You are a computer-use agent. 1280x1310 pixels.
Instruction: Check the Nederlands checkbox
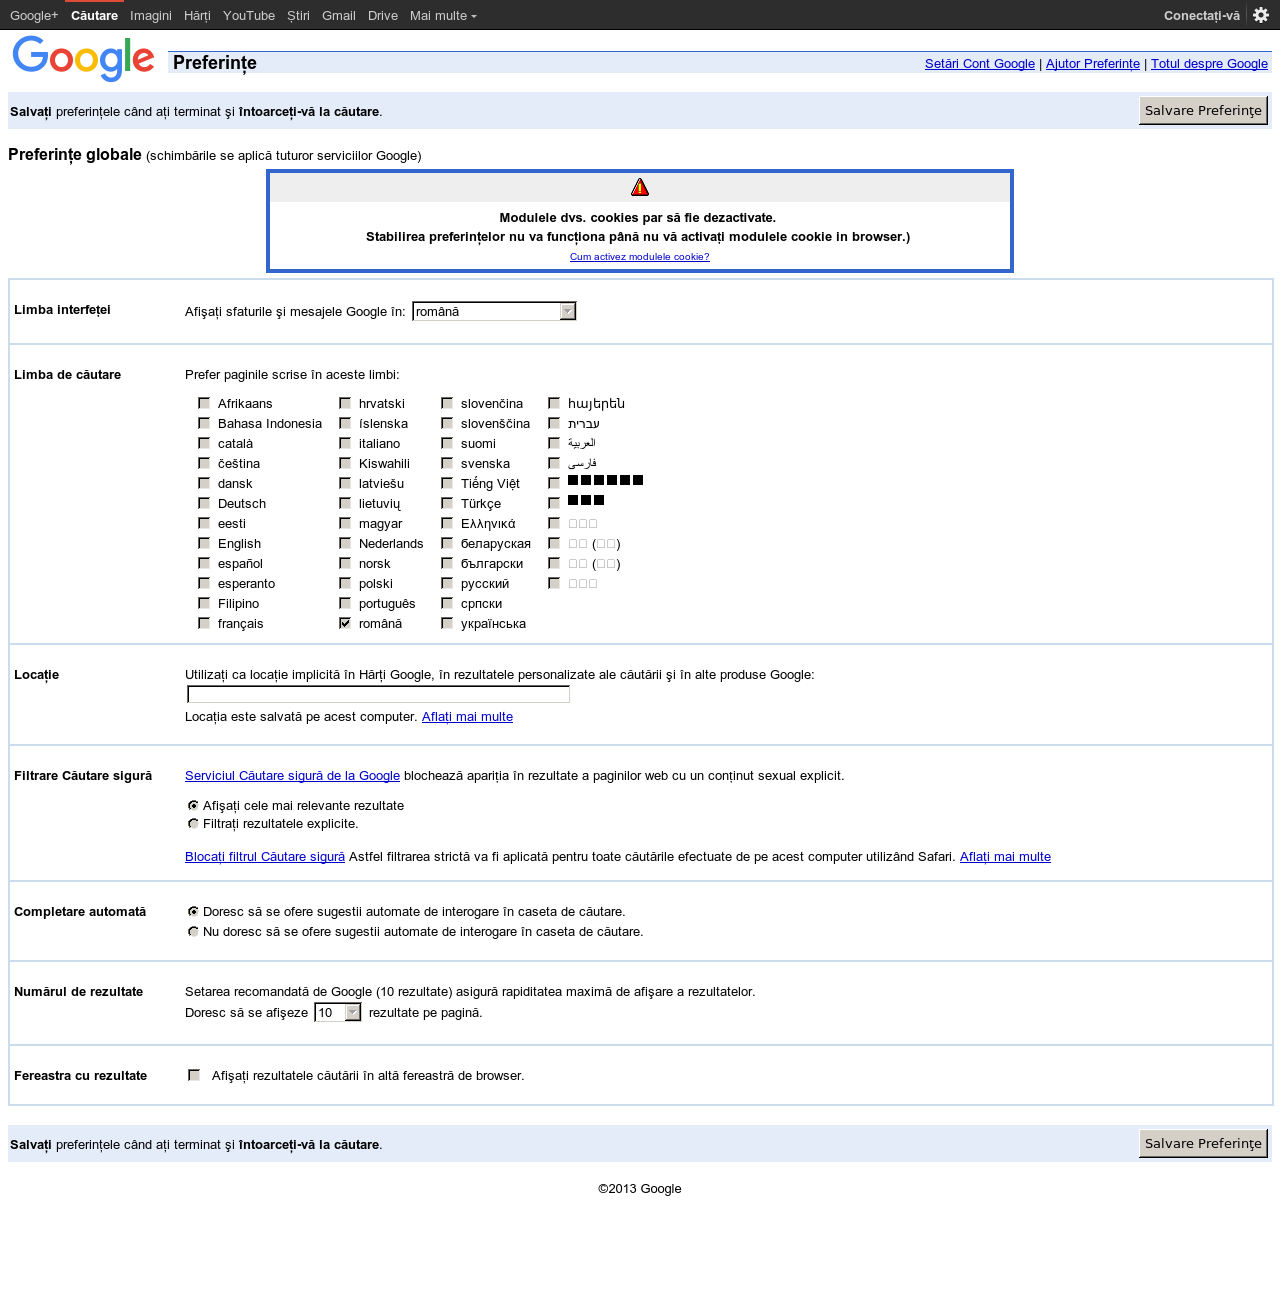345,543
